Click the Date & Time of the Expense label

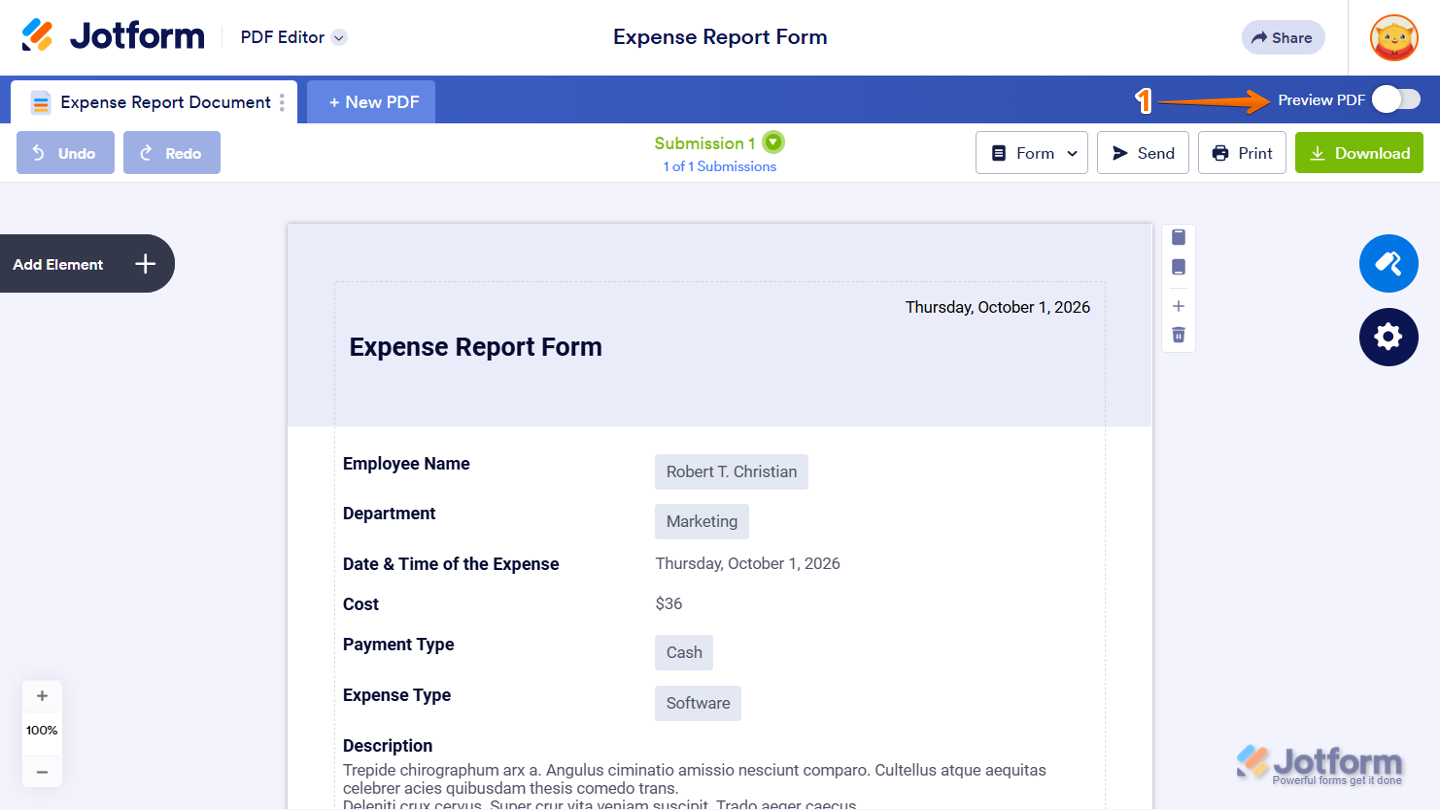coord(451,564)
